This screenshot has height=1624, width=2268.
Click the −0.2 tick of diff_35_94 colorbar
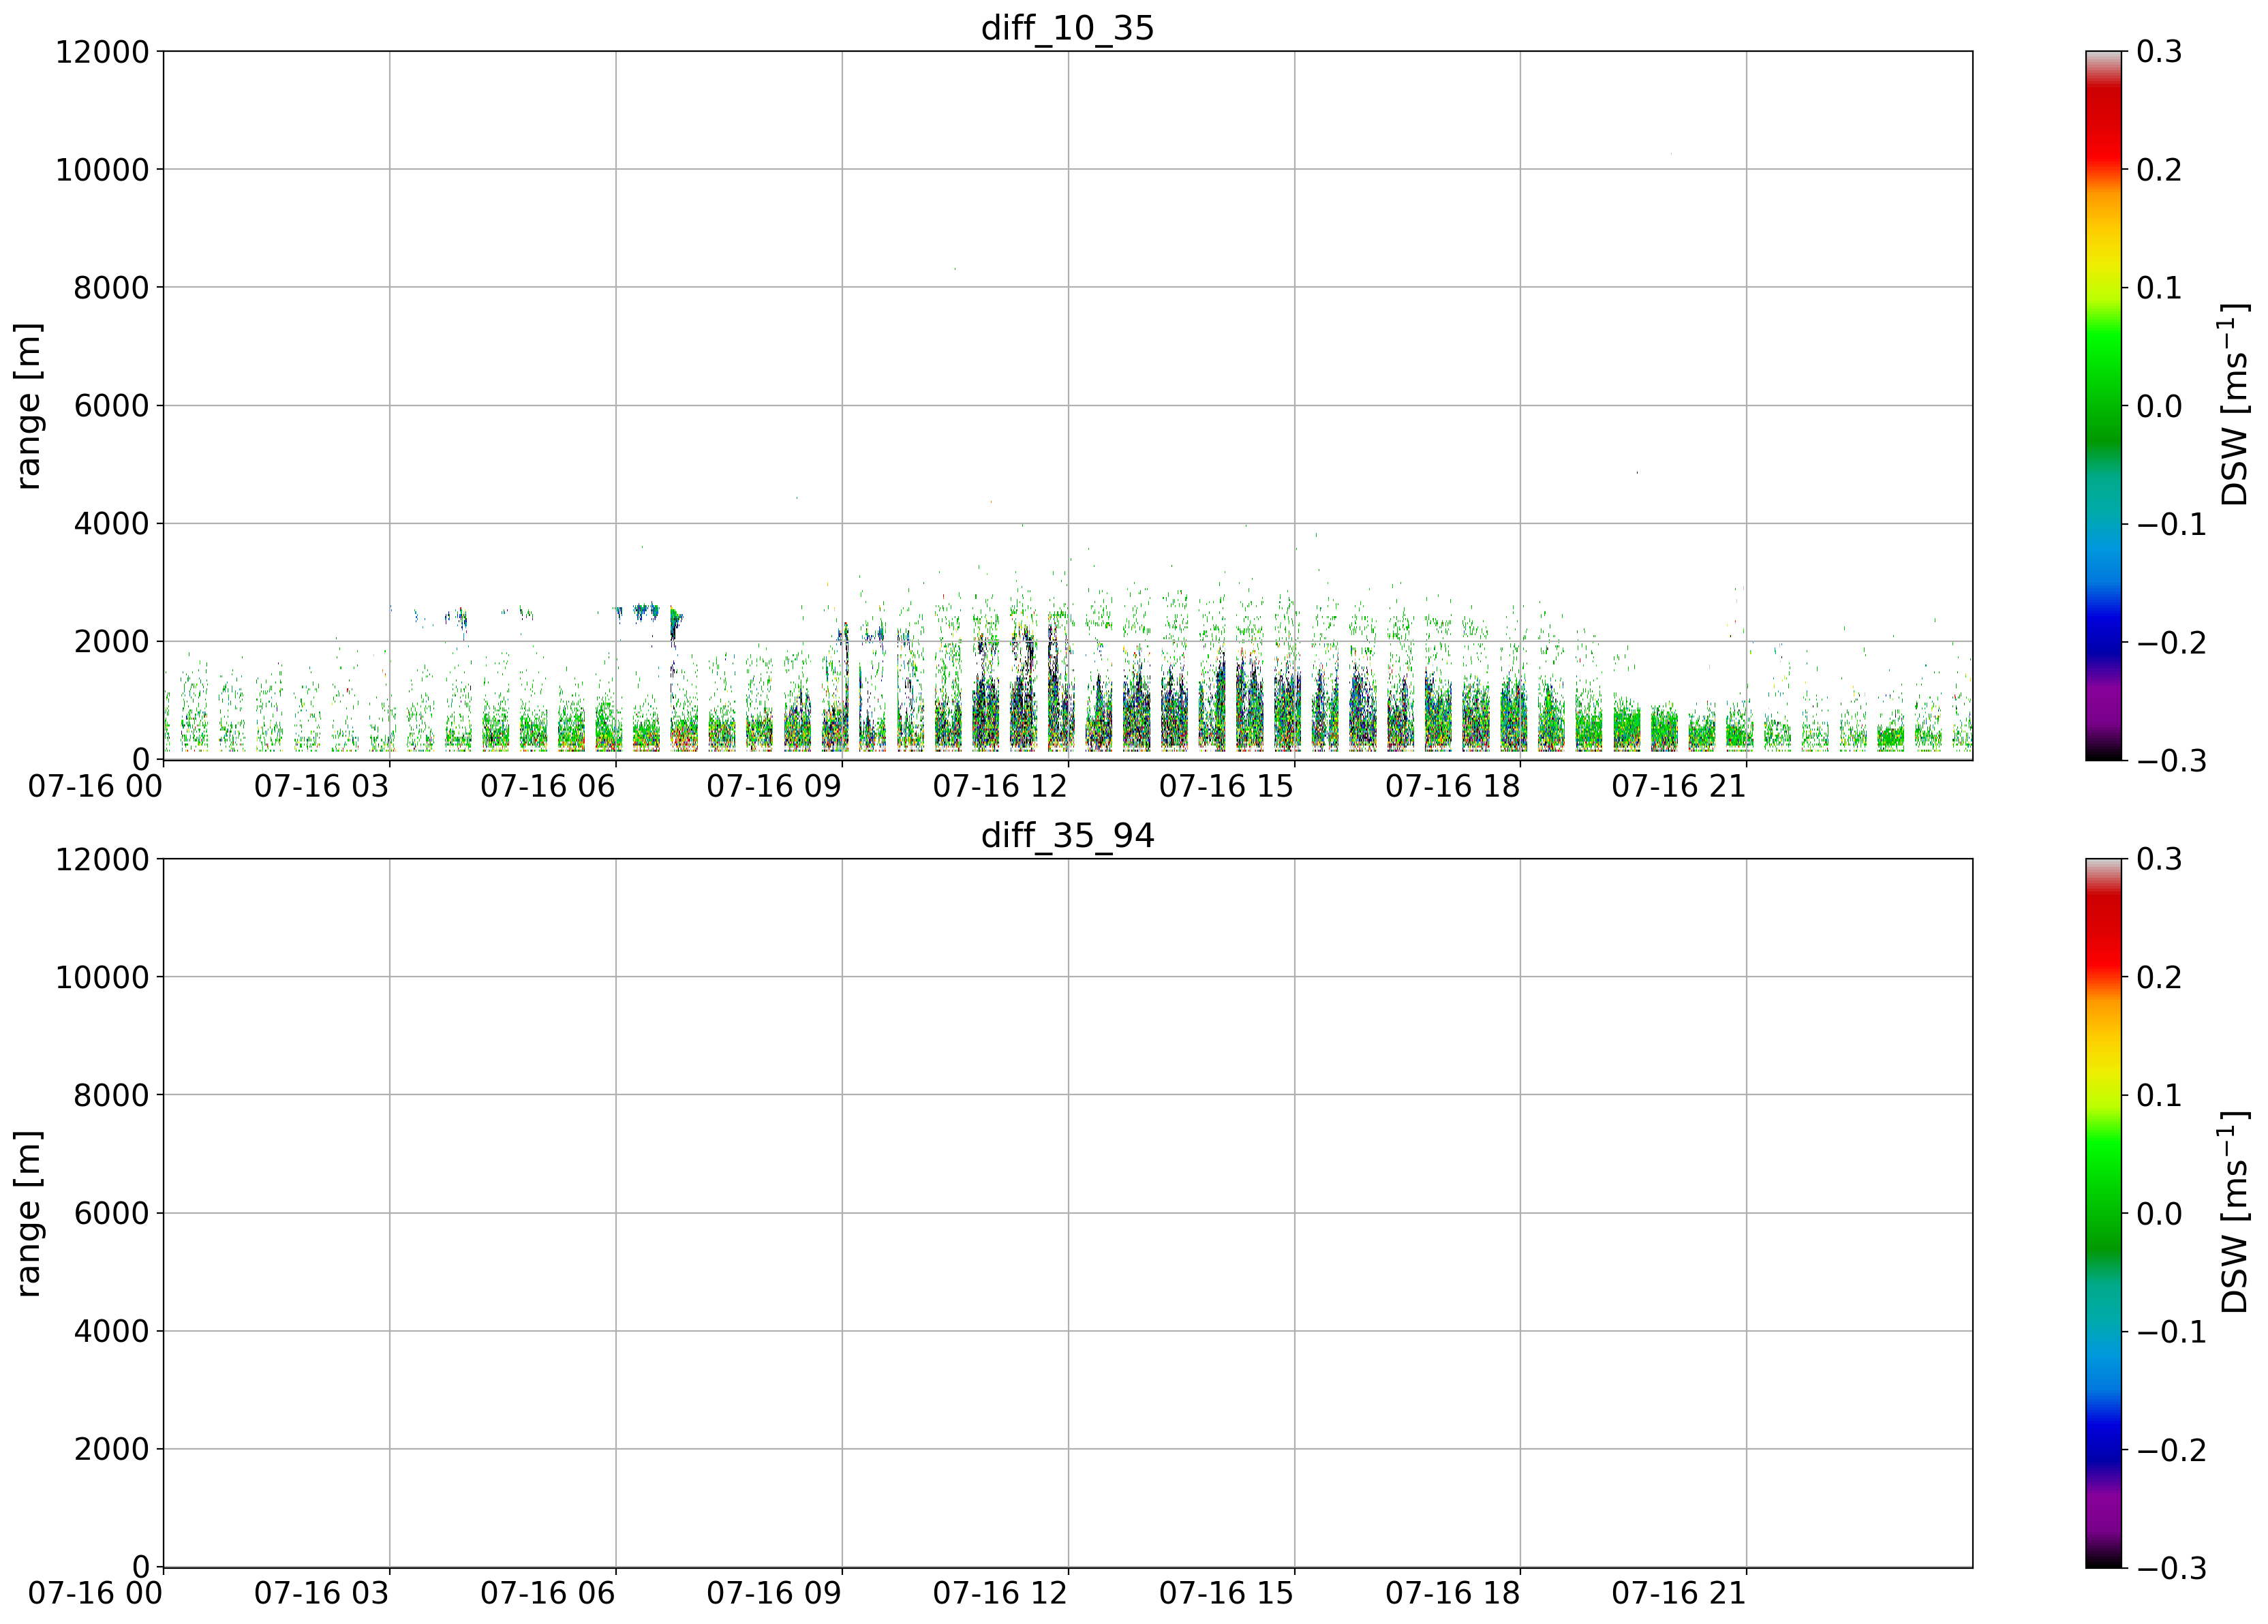click(2171, 1450)
